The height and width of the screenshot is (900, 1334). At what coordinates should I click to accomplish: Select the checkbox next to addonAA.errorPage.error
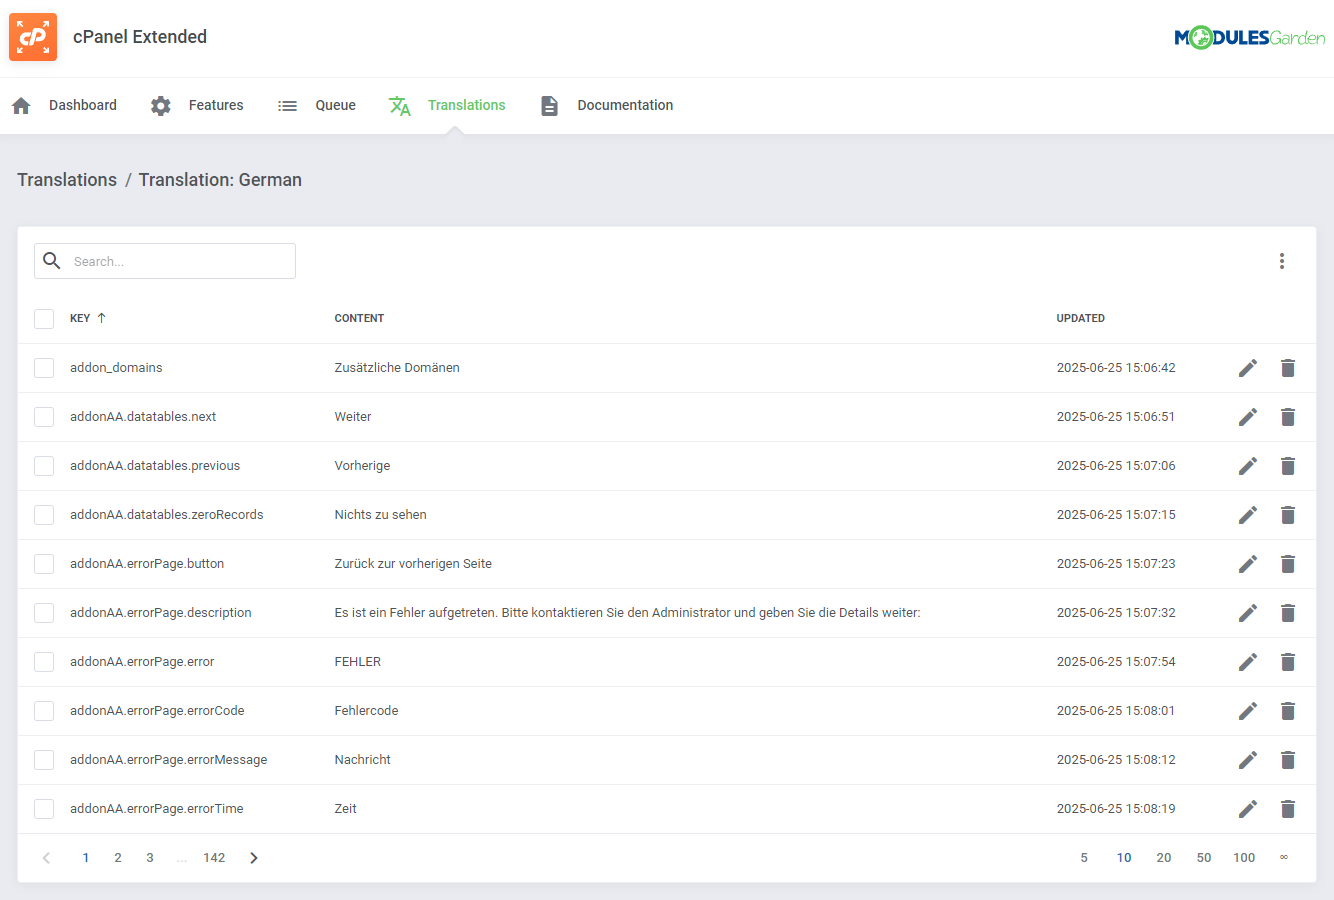click(x=44, y=661)
